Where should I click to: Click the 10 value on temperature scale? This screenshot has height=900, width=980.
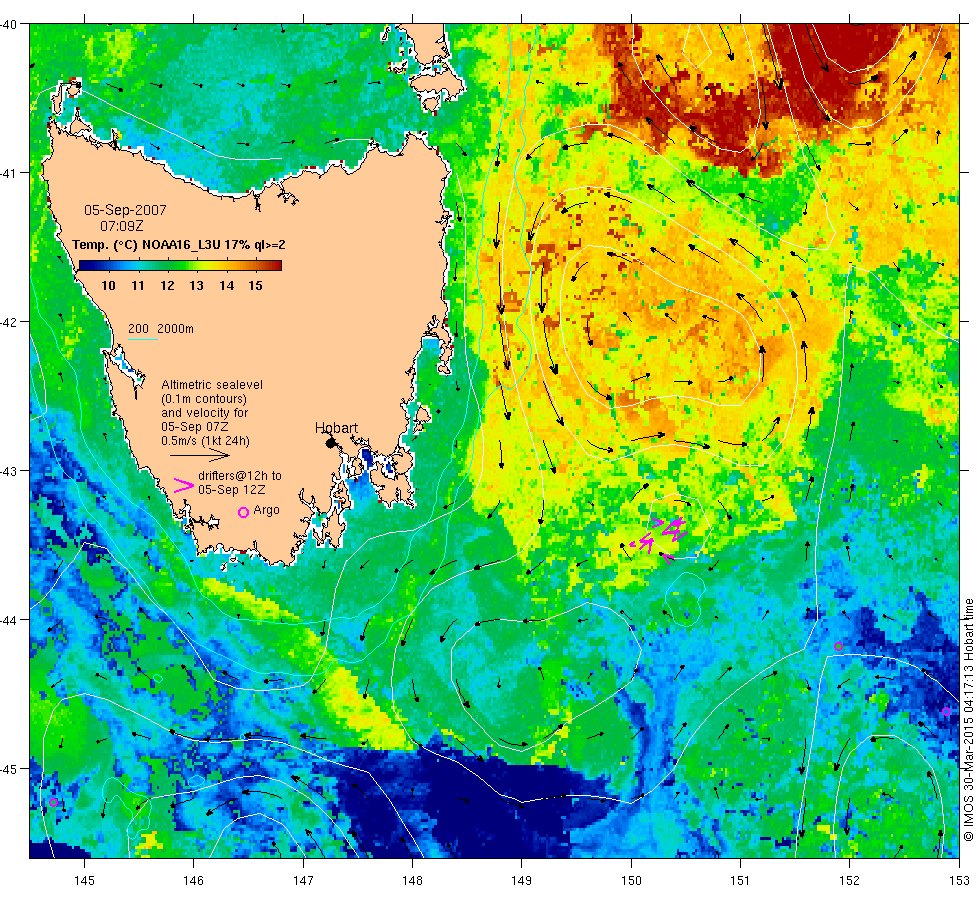[108, 286]
